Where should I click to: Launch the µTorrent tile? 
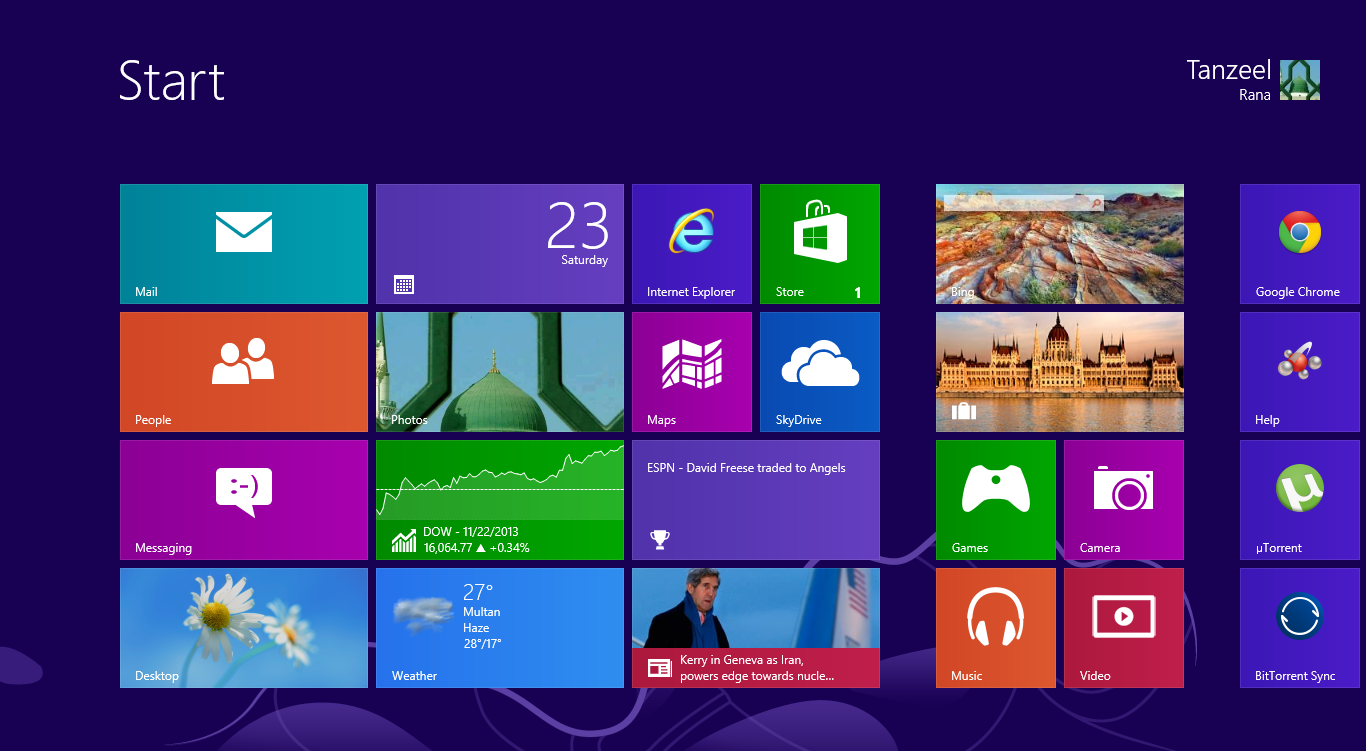(x=1300, y=500)
